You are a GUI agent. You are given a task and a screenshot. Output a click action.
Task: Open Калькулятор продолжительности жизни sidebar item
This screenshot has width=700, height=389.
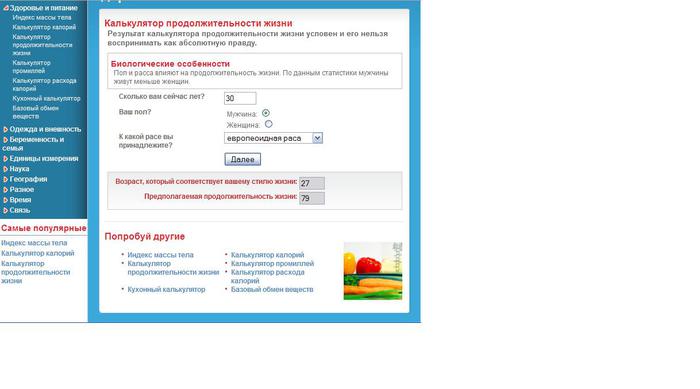[42, 45]
